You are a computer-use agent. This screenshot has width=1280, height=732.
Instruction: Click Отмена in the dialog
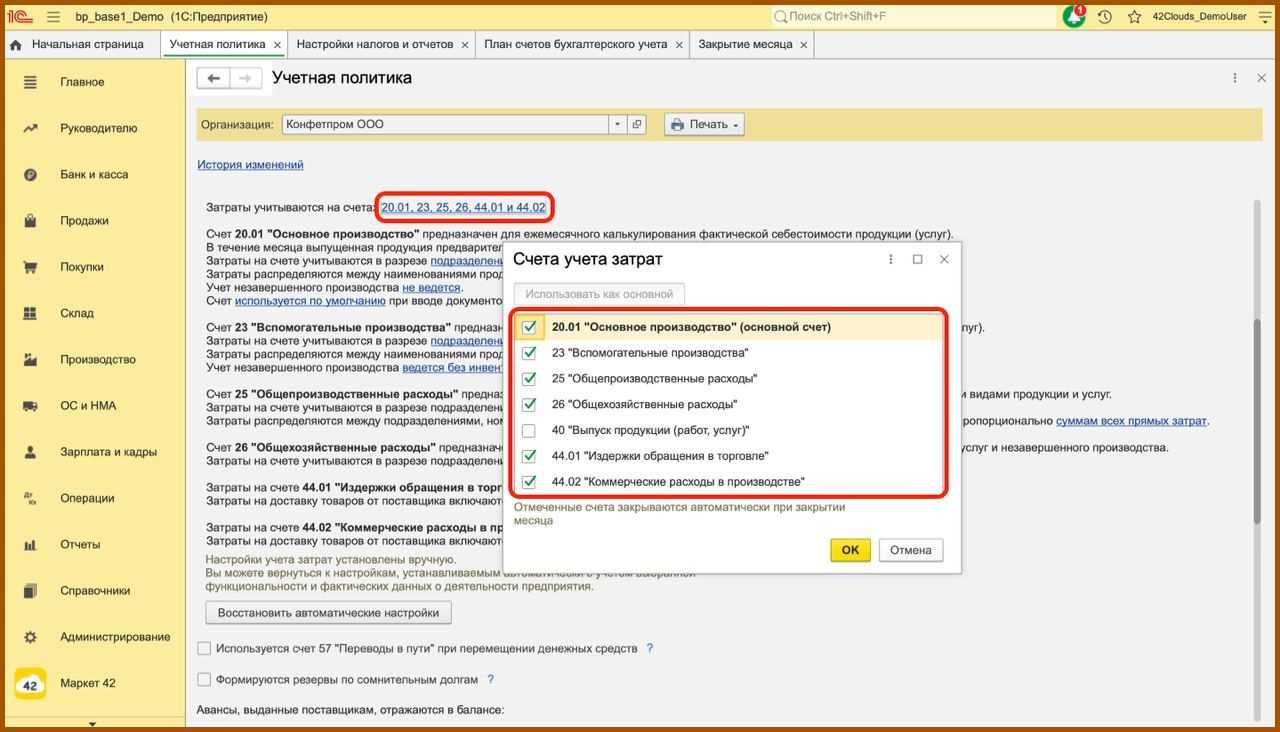pos(911,550)
